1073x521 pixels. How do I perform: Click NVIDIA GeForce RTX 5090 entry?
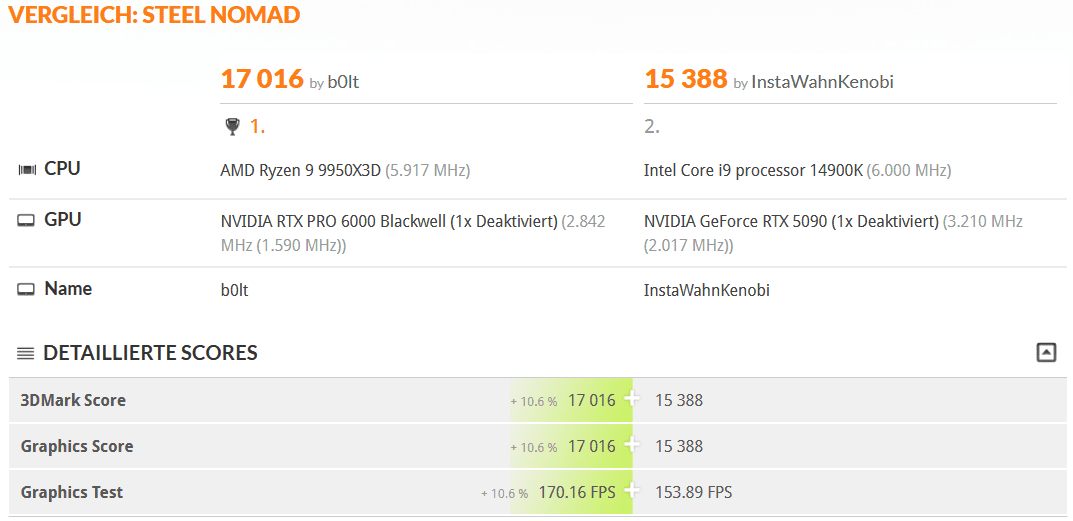coord(791,221)
